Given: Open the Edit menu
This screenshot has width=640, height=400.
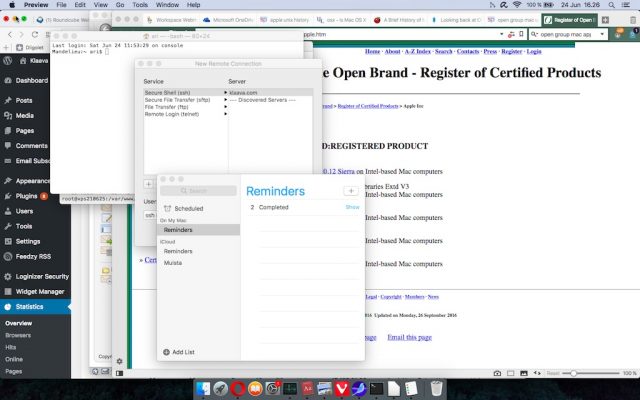Looking at the screenshot, I should tap(80, 5).
